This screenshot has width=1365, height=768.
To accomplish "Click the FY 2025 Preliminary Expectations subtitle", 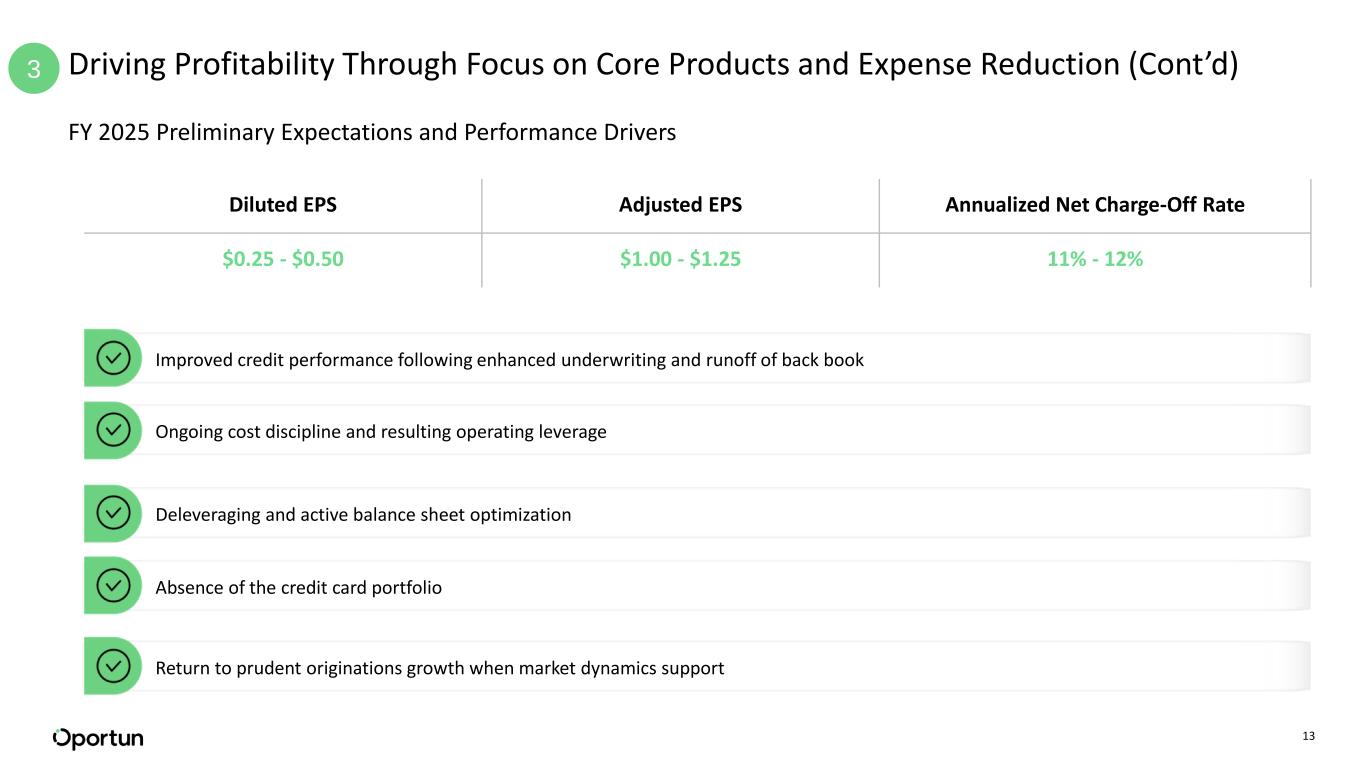I will coord(372,132).
